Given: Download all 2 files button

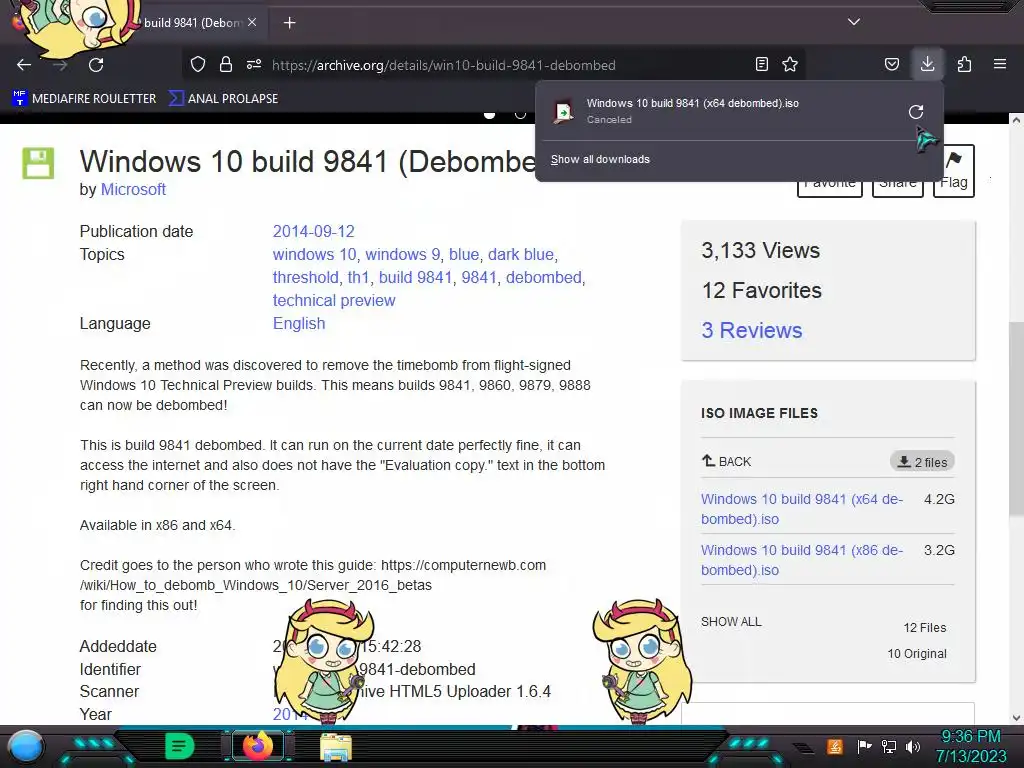Looking at the screenshot, I should [922, 462].
